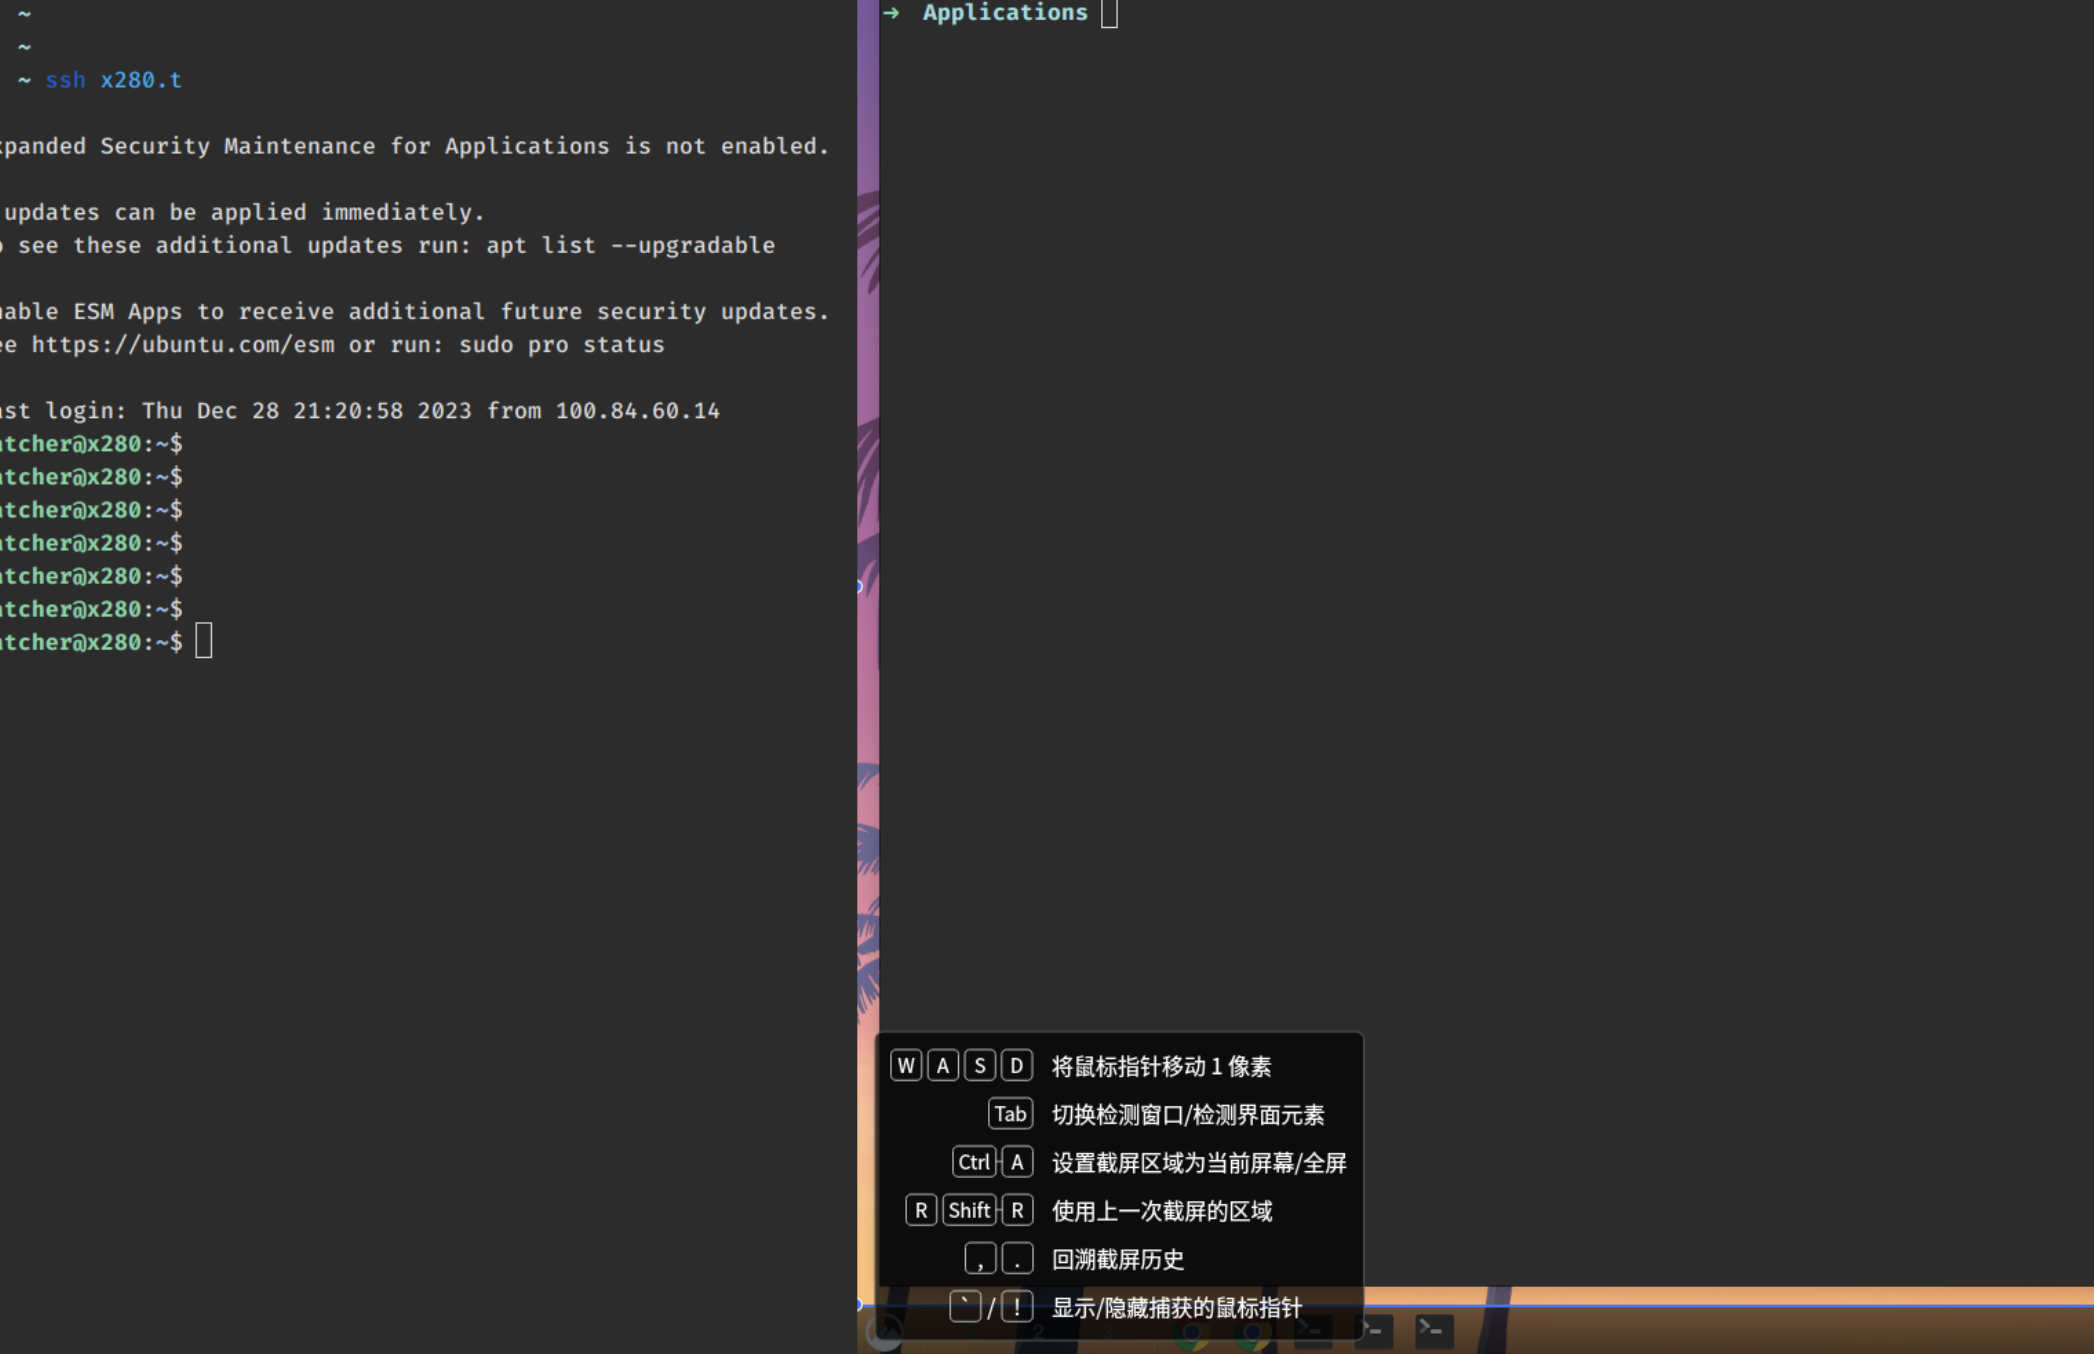The height and width of the screenshot is (1354, 2094).
Task: Click the Tab keycap in the shortcut overlay
Action: point(1009,1114)
